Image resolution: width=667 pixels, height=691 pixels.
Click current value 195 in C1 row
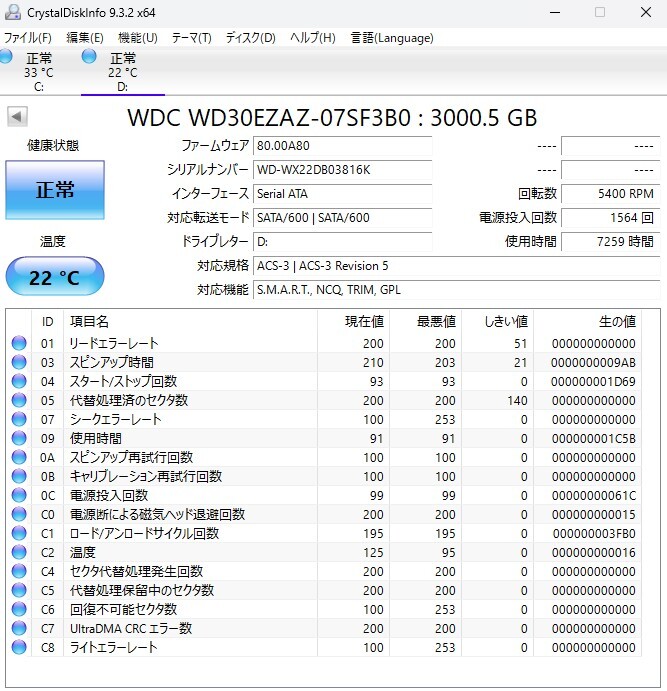[373, 534]
